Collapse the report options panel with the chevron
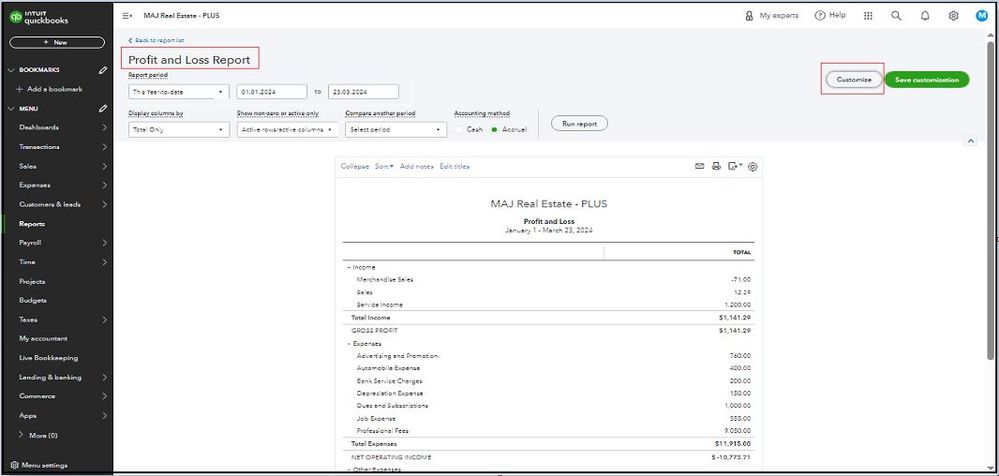 [970, 141]
